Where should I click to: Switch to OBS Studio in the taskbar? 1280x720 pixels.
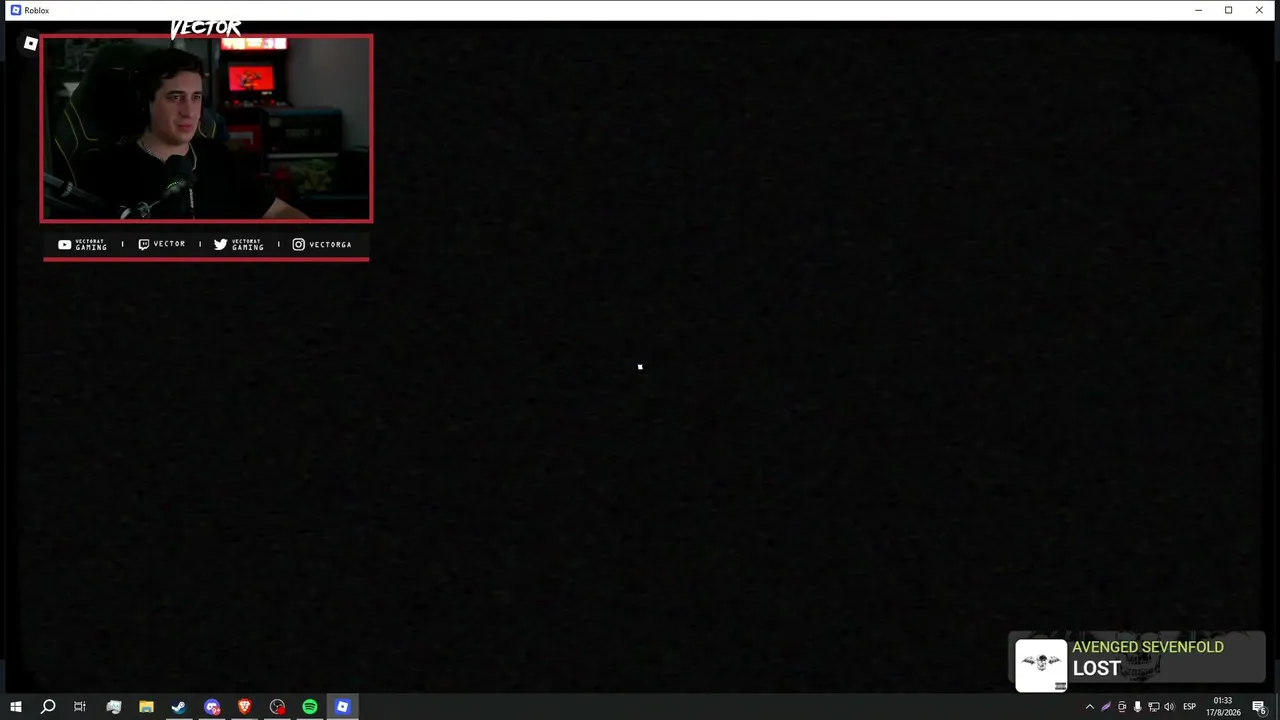[x=277, y=707]
